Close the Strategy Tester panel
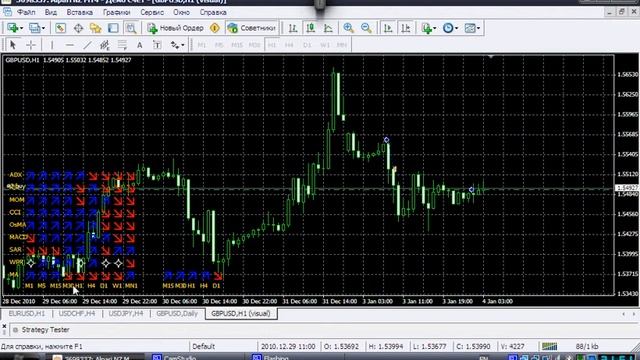Image resolution: width=640 pixels, height=360 pixels. point(4,327)
